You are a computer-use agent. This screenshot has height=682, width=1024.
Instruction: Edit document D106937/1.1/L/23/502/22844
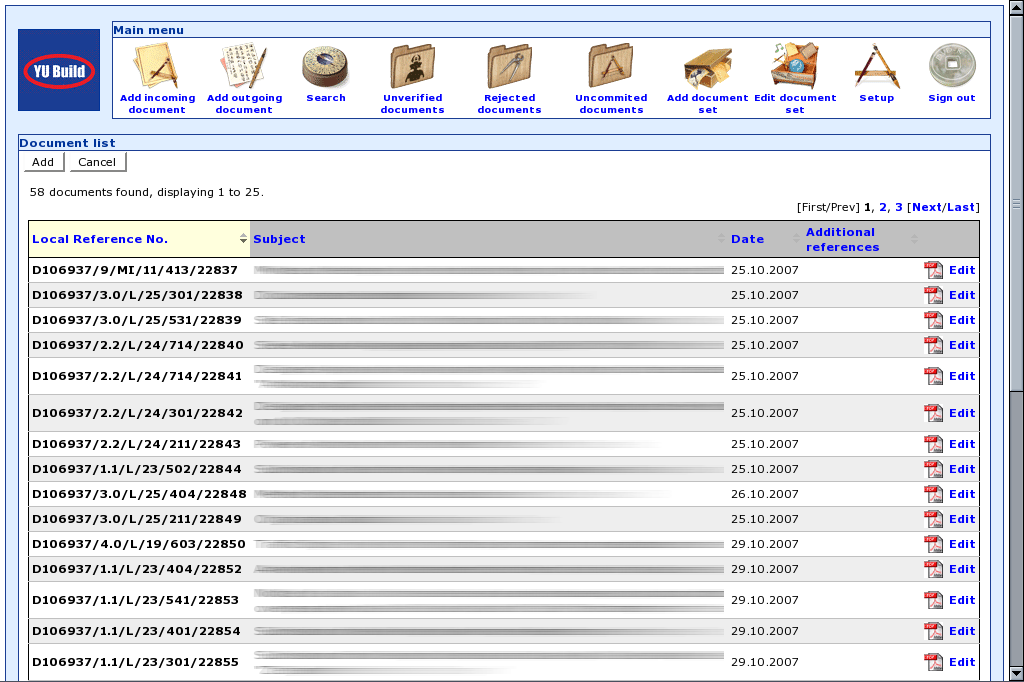[961, 469]
